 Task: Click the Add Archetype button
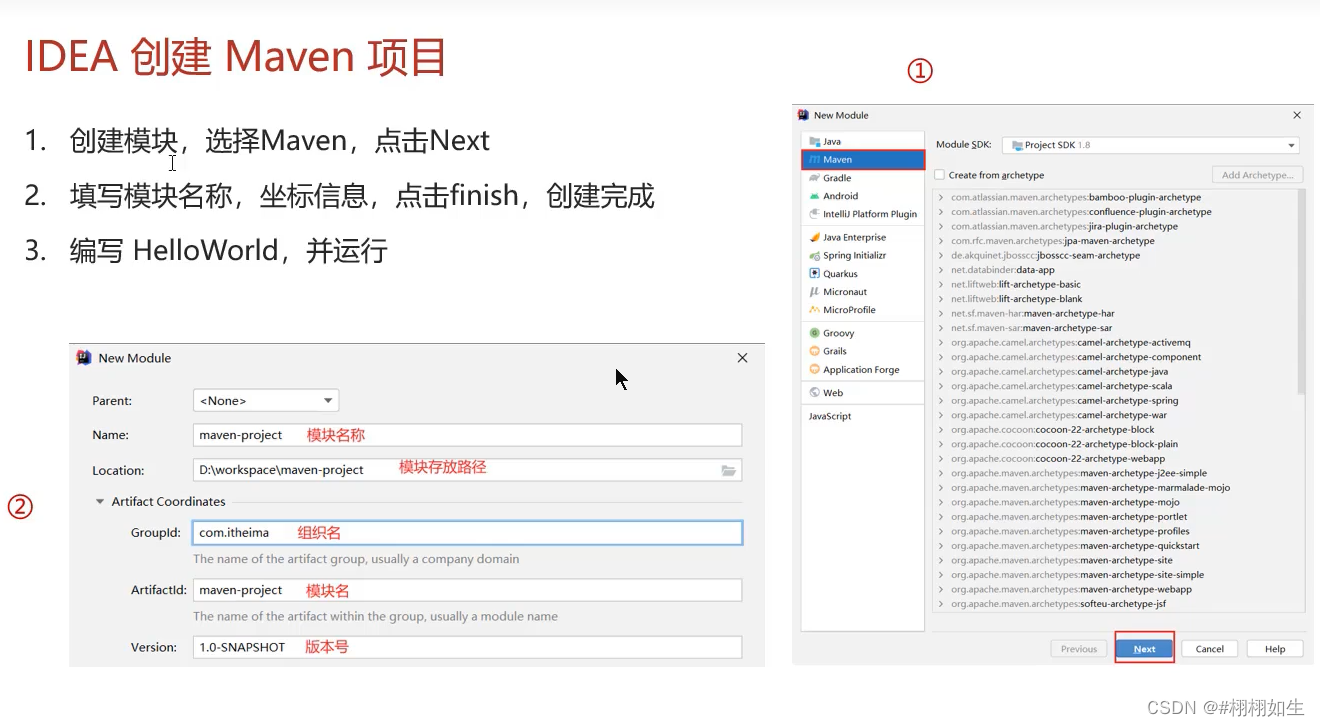point(1258,175)
